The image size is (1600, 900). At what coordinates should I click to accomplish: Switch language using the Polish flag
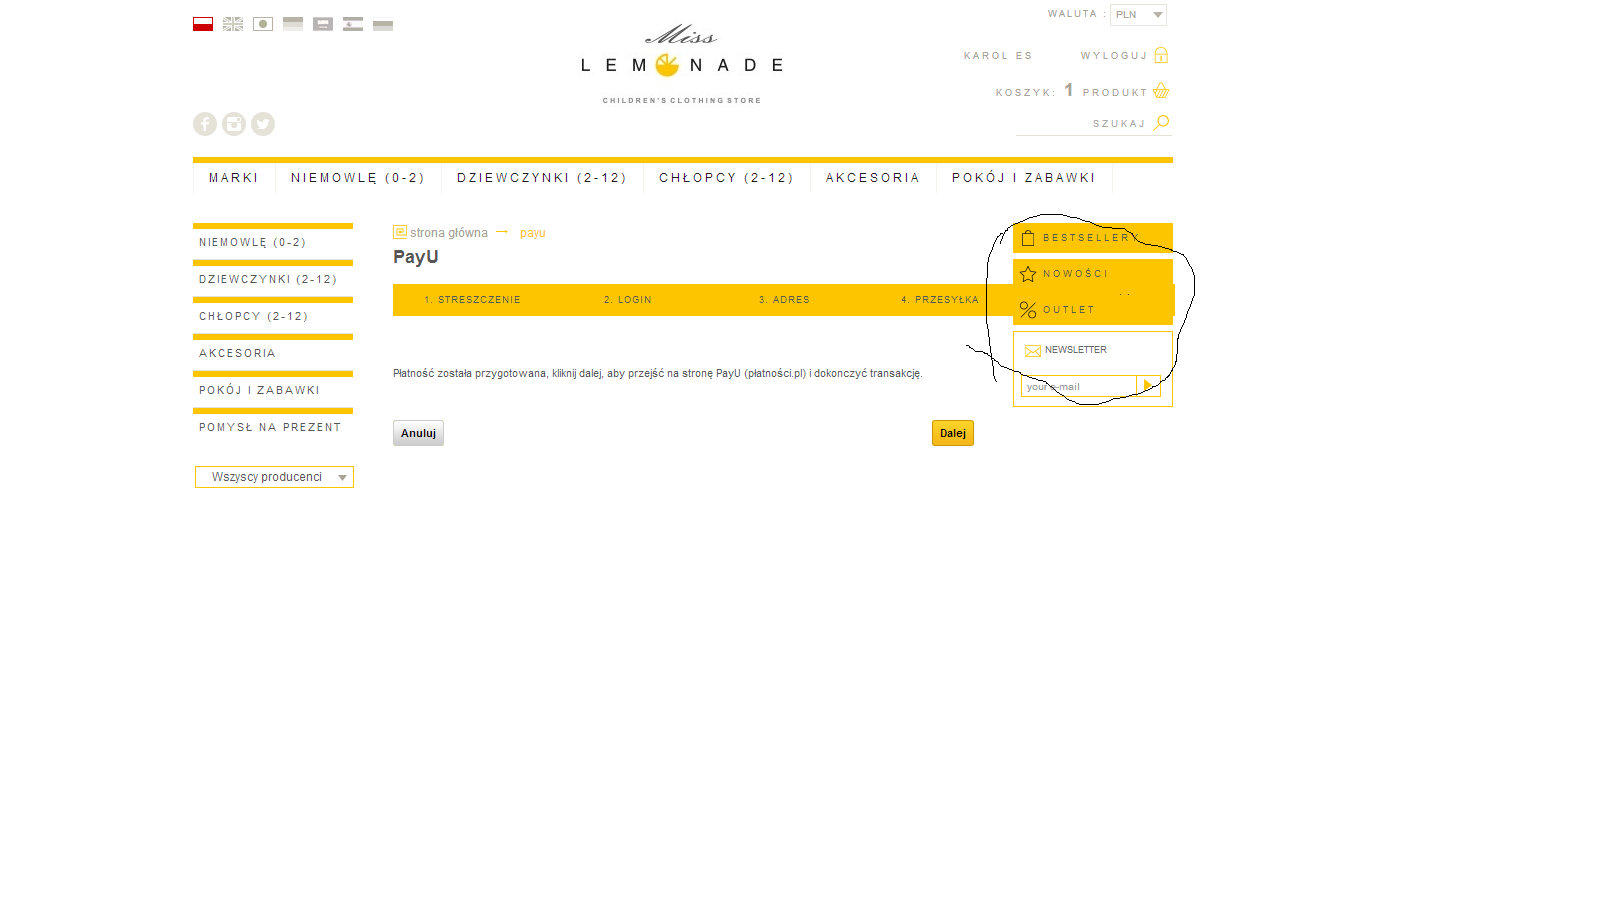203,24
